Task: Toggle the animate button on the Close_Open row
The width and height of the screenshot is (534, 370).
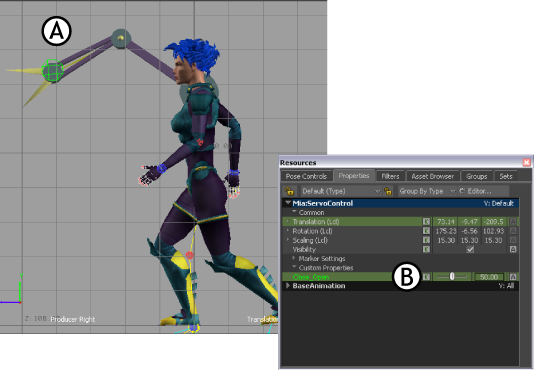Action: (513, 277)
